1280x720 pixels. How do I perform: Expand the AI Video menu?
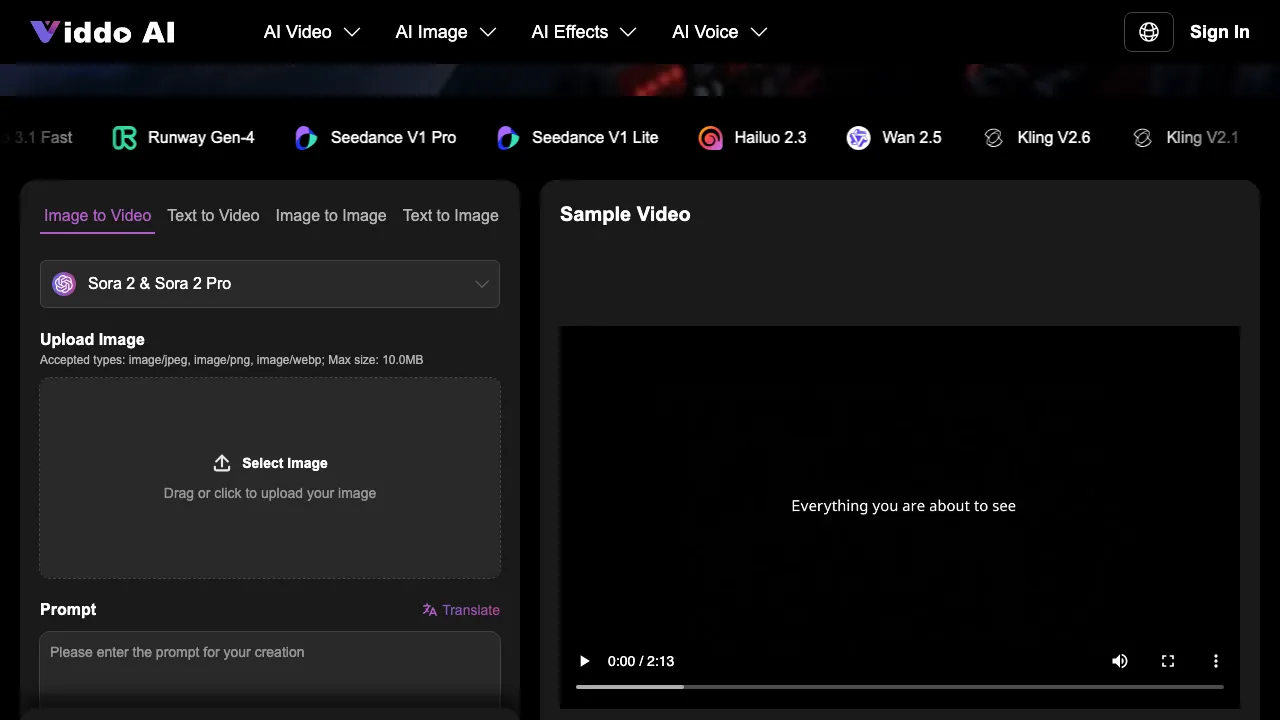pyautogui.click(x=311, y=31)
